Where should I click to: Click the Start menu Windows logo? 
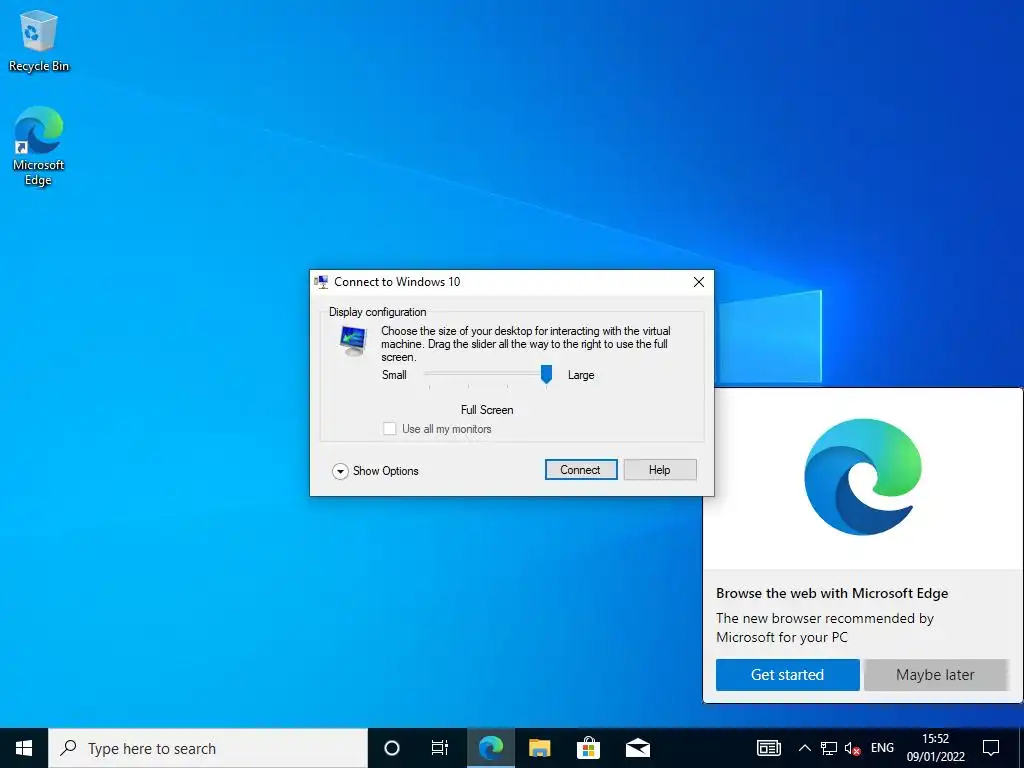click(24, 748)
